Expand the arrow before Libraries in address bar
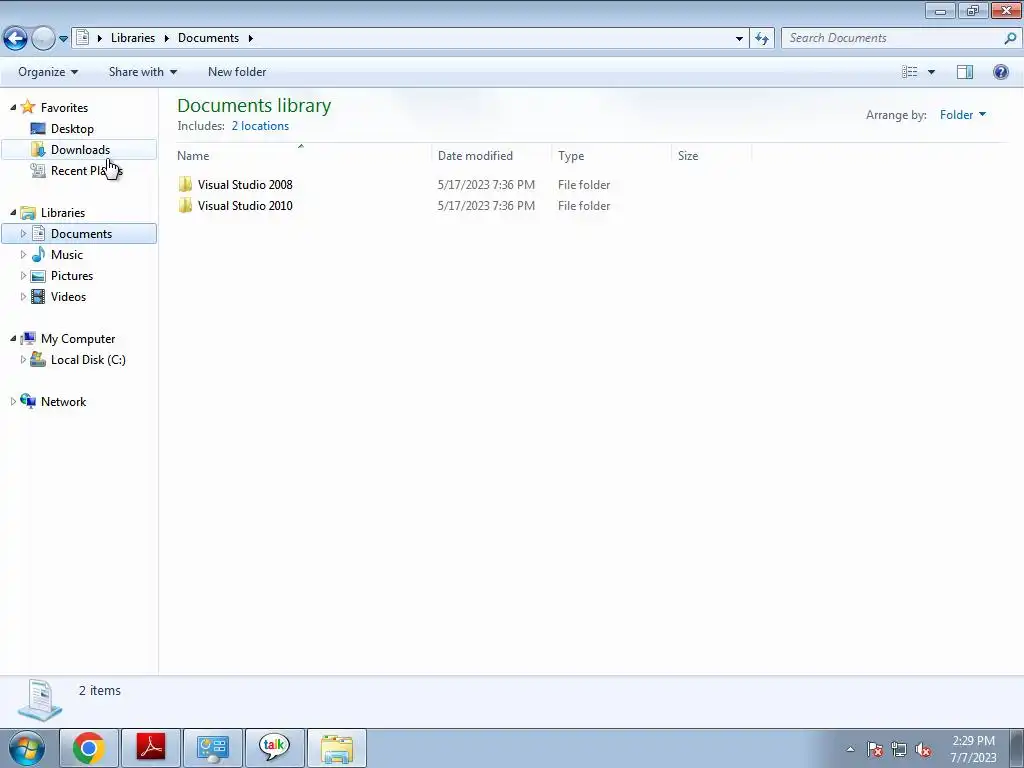 point(99,39)
